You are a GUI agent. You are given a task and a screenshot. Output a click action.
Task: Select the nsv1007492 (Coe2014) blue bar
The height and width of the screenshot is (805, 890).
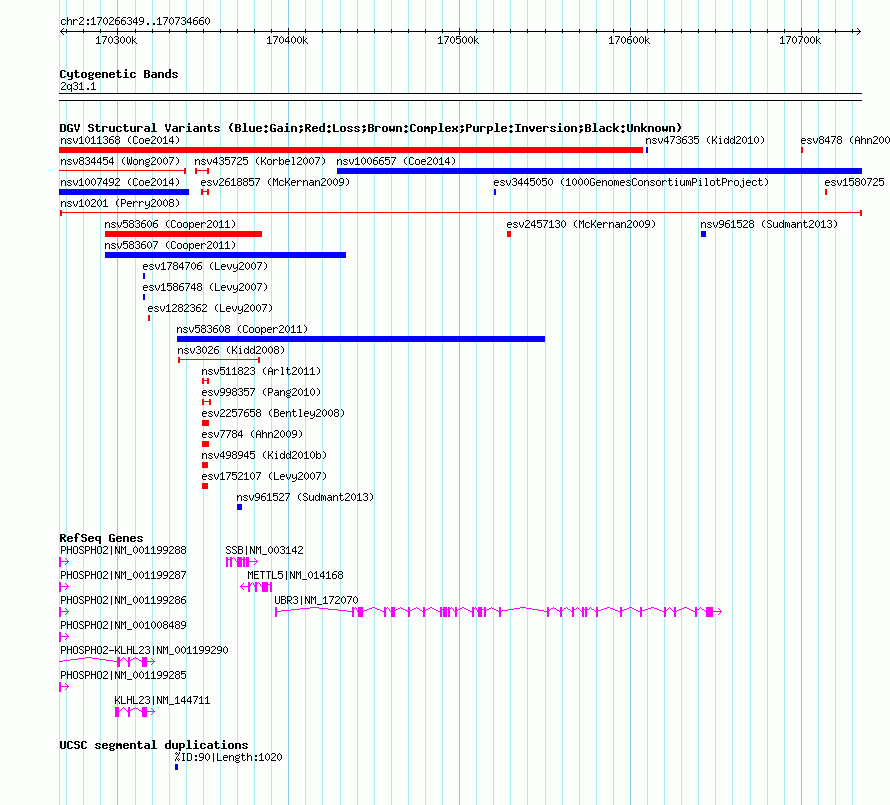tap(124, 192)
